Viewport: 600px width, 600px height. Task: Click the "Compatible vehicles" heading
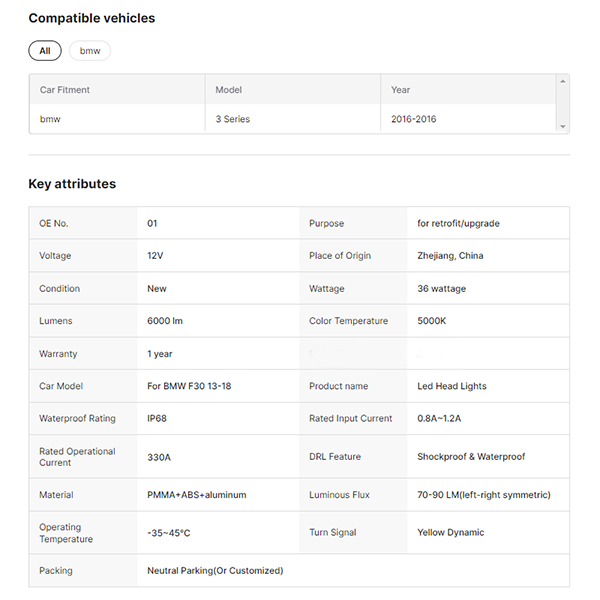click(91, 18)
